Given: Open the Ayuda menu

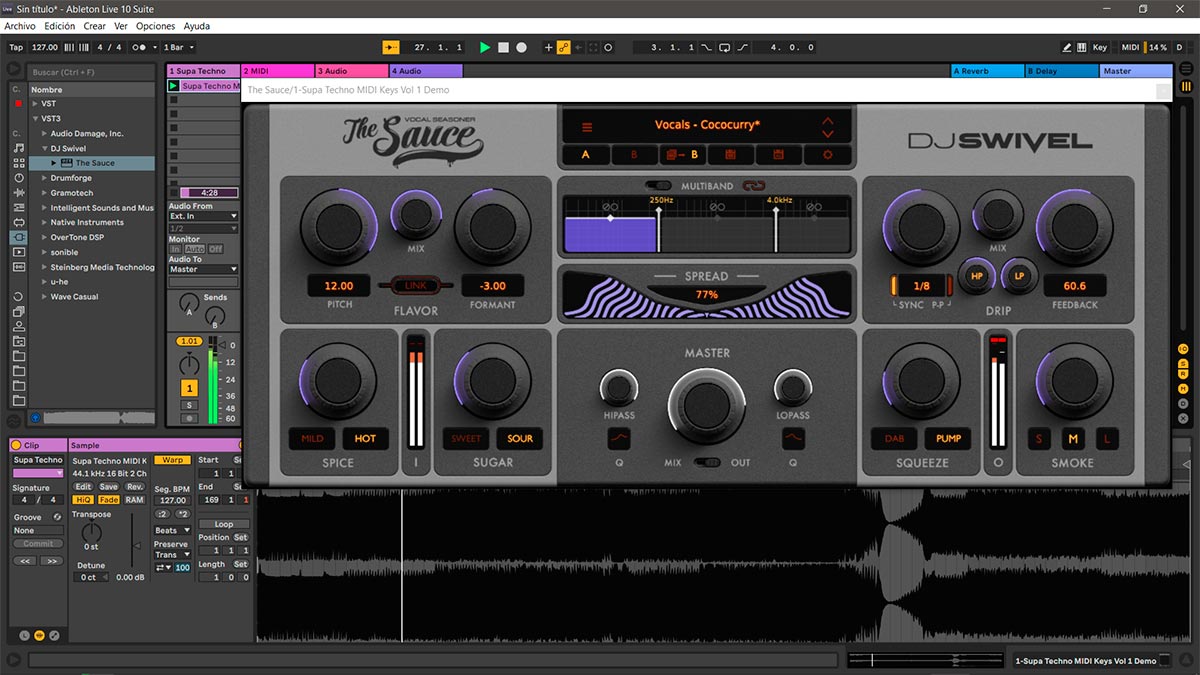Looking at the screenshot, I should 197,26.
